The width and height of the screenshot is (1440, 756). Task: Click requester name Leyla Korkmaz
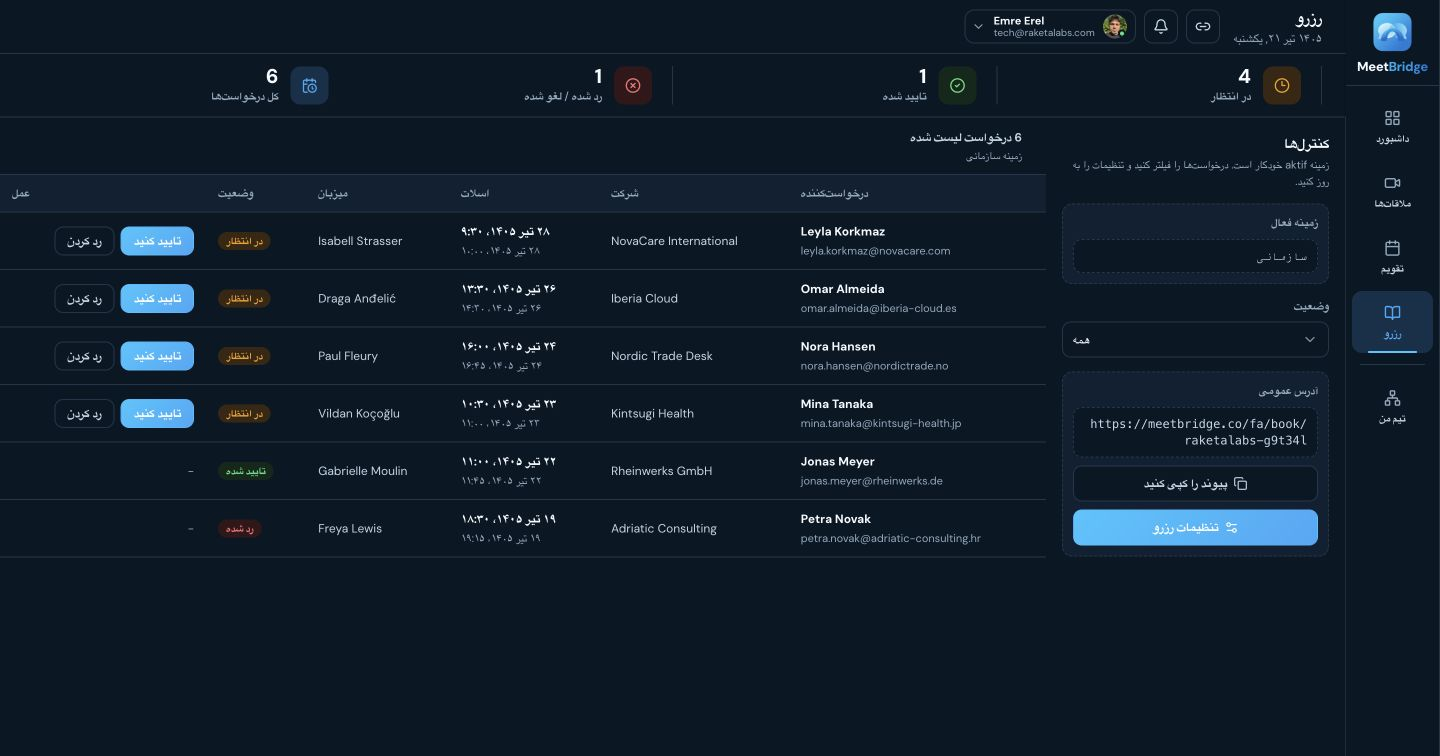tap(843, 232)
